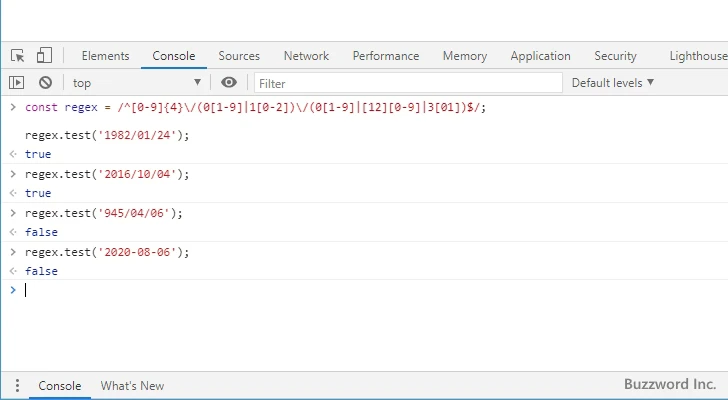The height and width of the screenshot is (400, 728).
Task: Click the empty console prompt line
Action: click(300, 290)
